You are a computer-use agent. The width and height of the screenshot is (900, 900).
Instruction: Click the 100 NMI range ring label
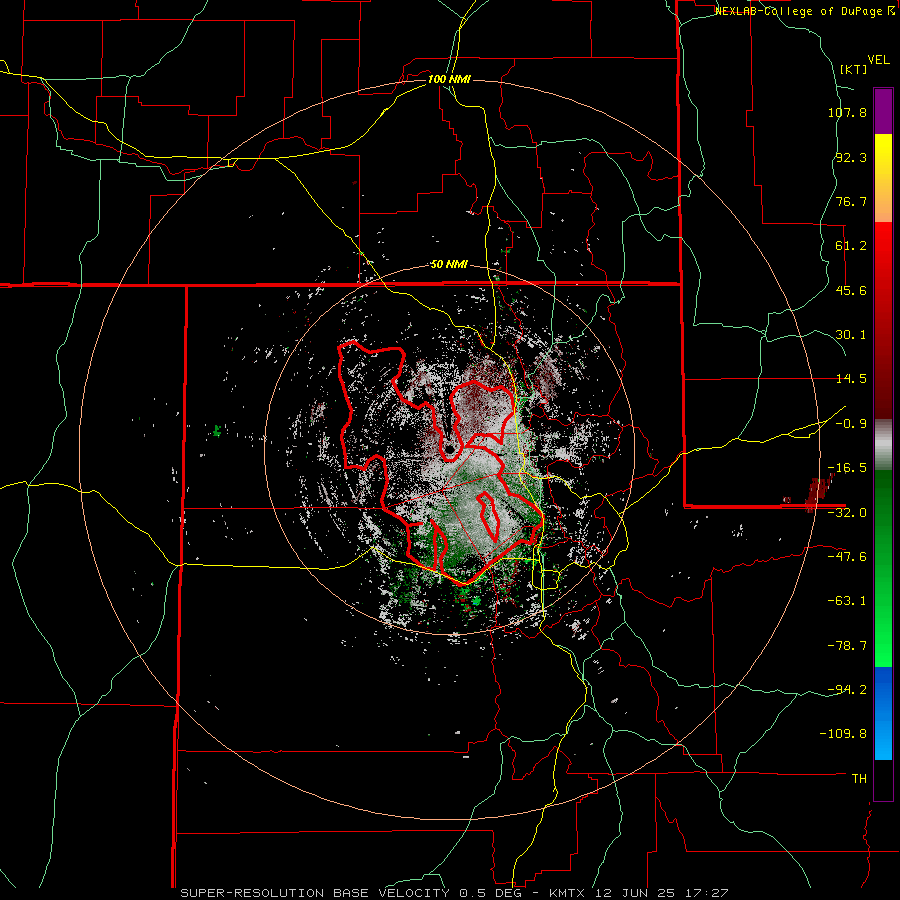click(449, 79)
